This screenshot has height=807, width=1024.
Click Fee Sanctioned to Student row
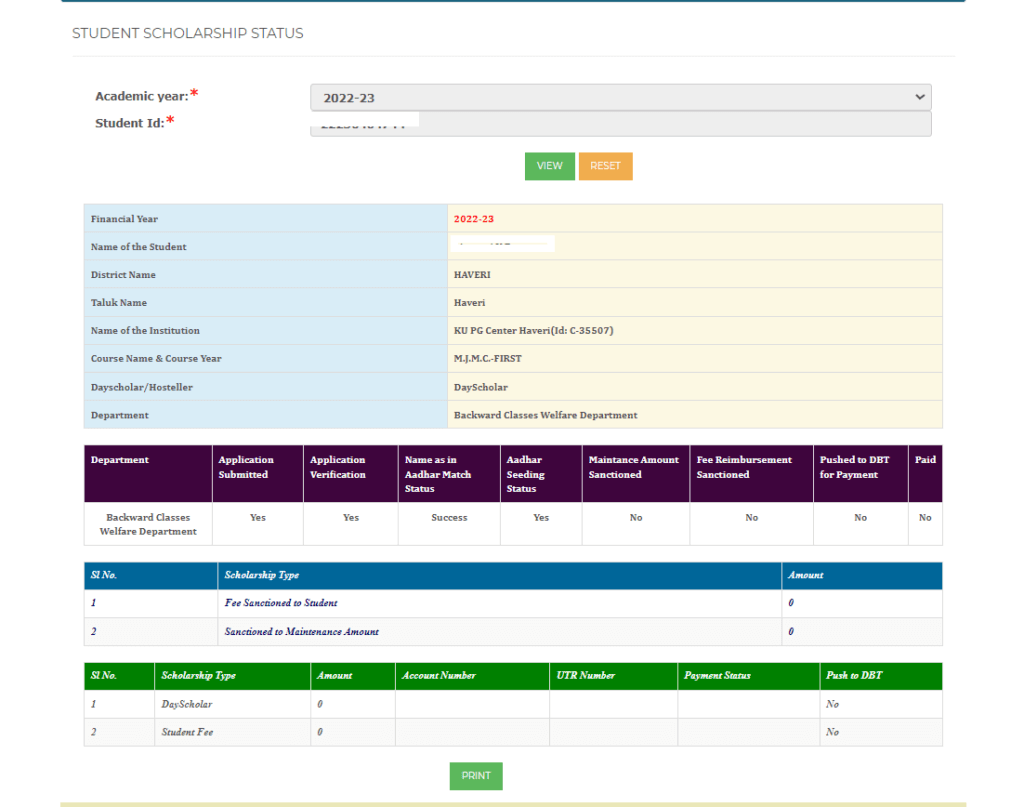513,603
